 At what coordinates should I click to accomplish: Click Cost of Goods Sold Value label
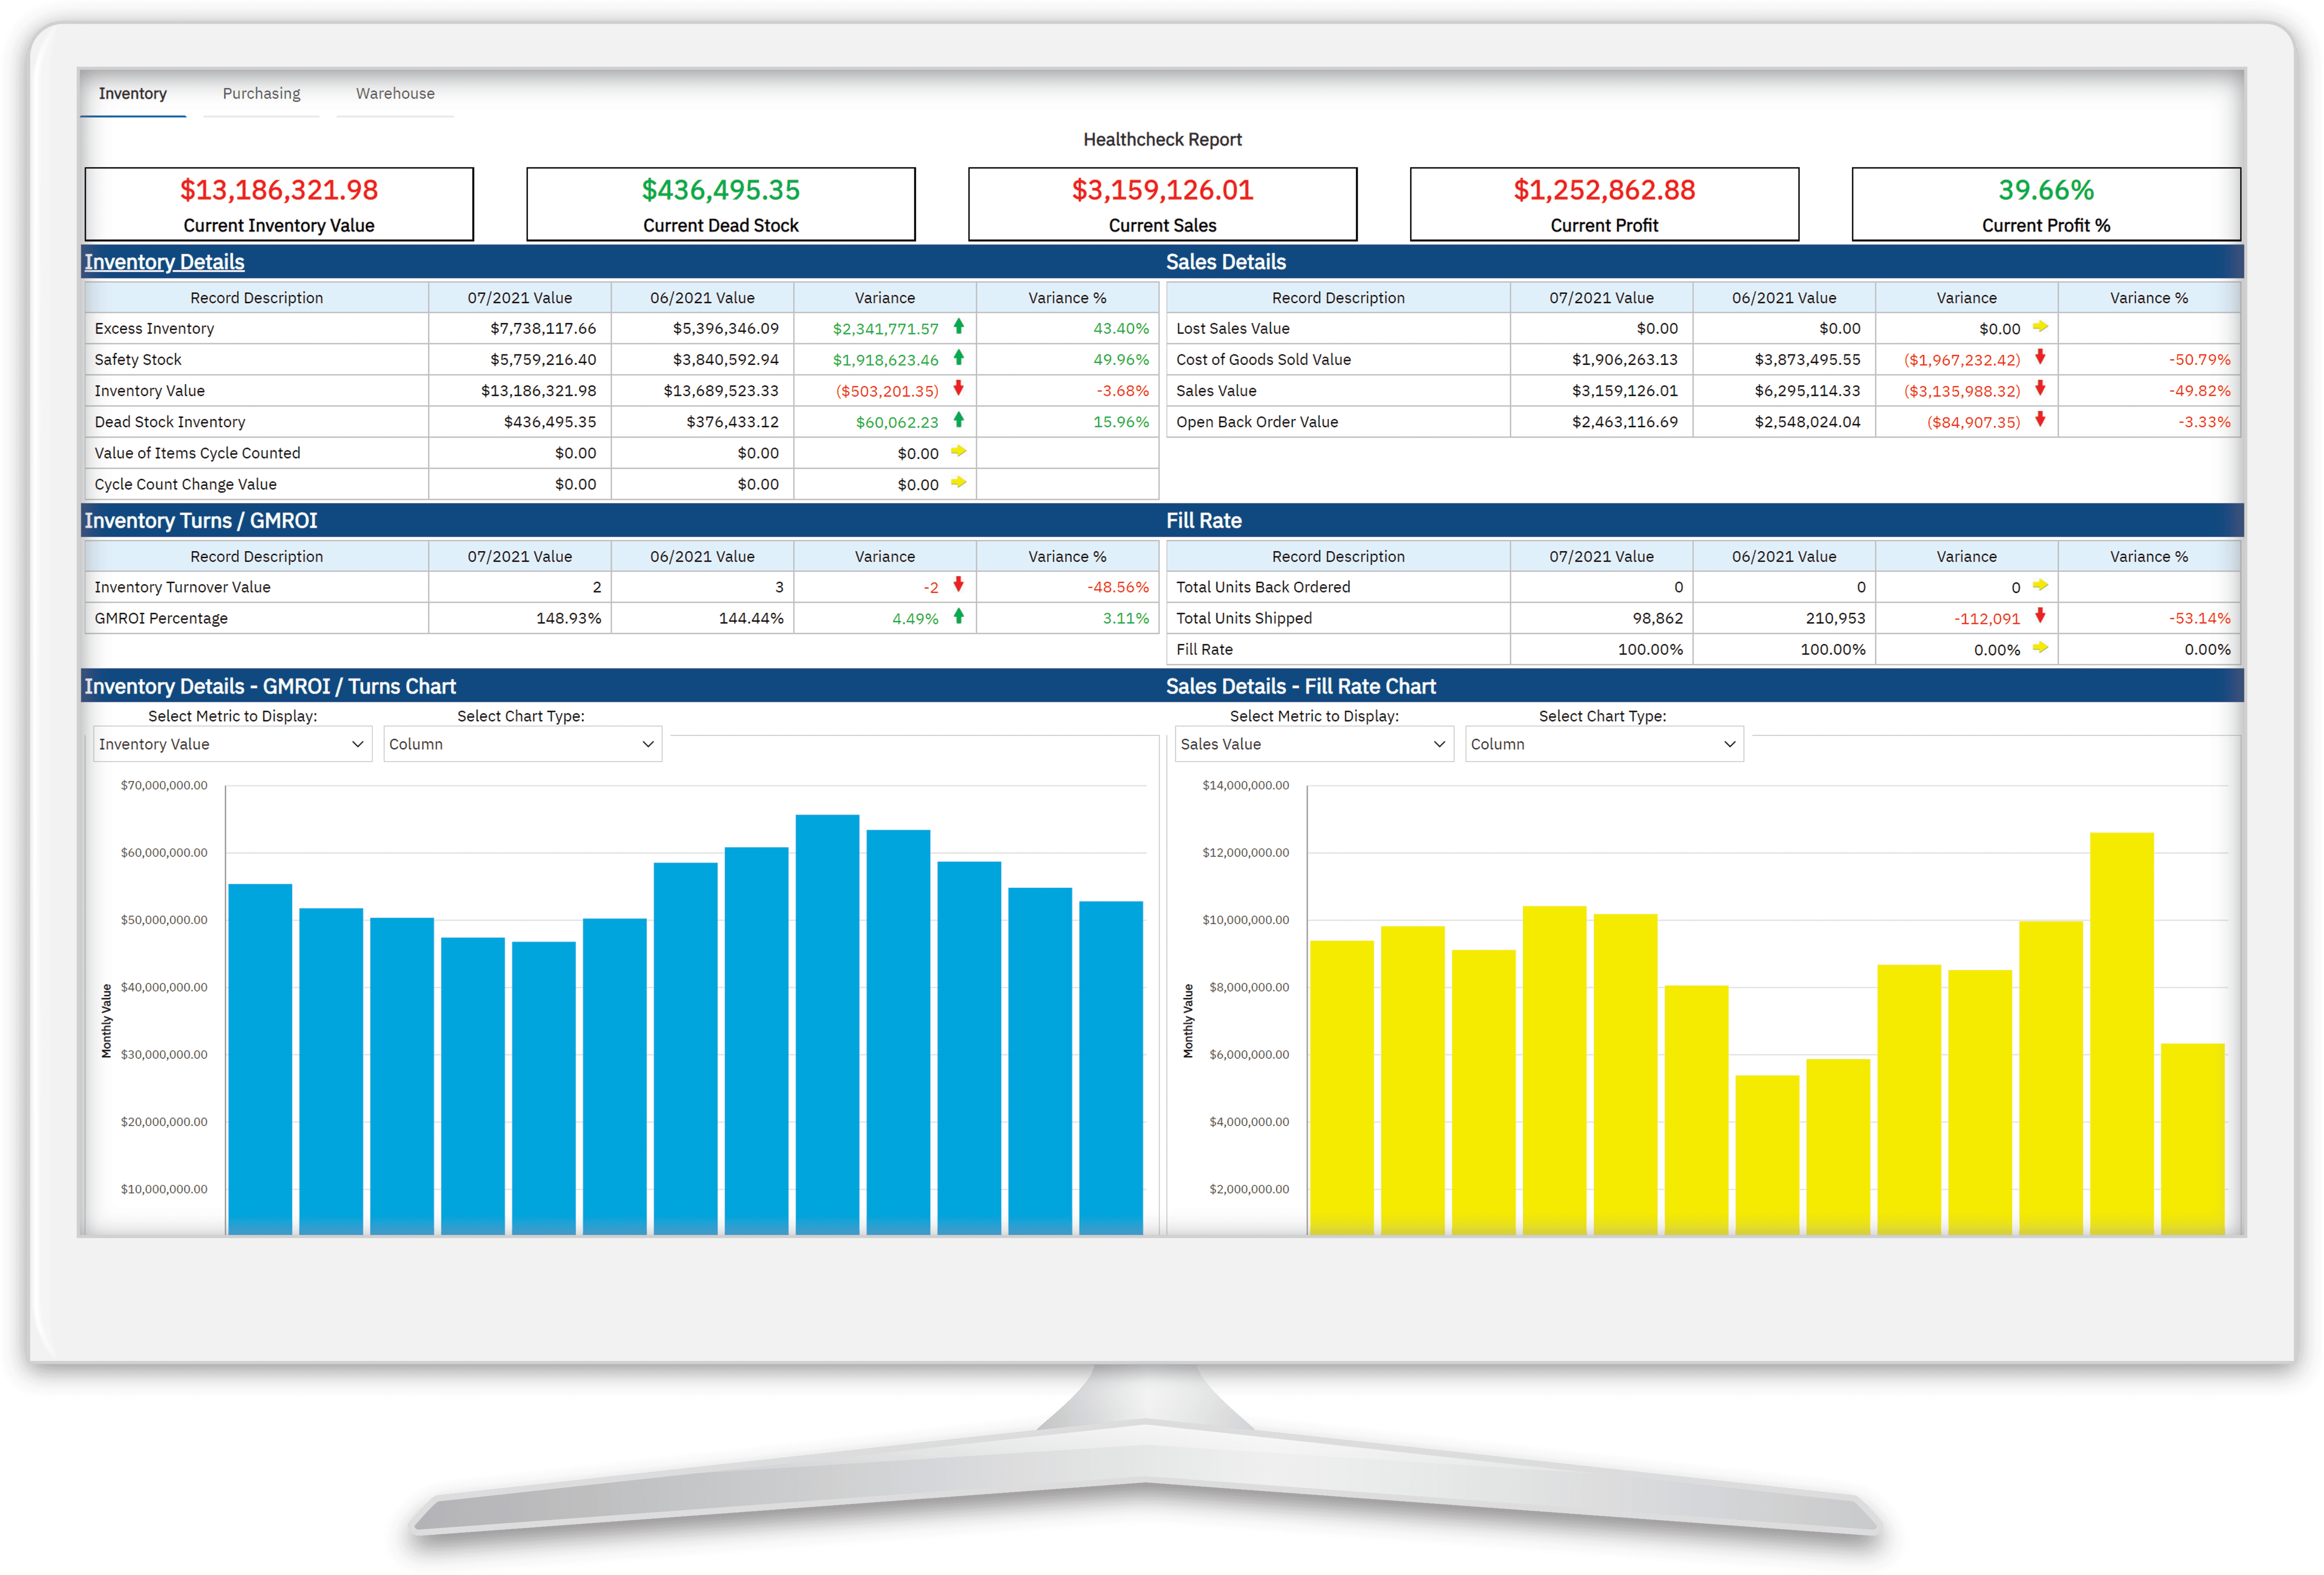pos(1263,359)
